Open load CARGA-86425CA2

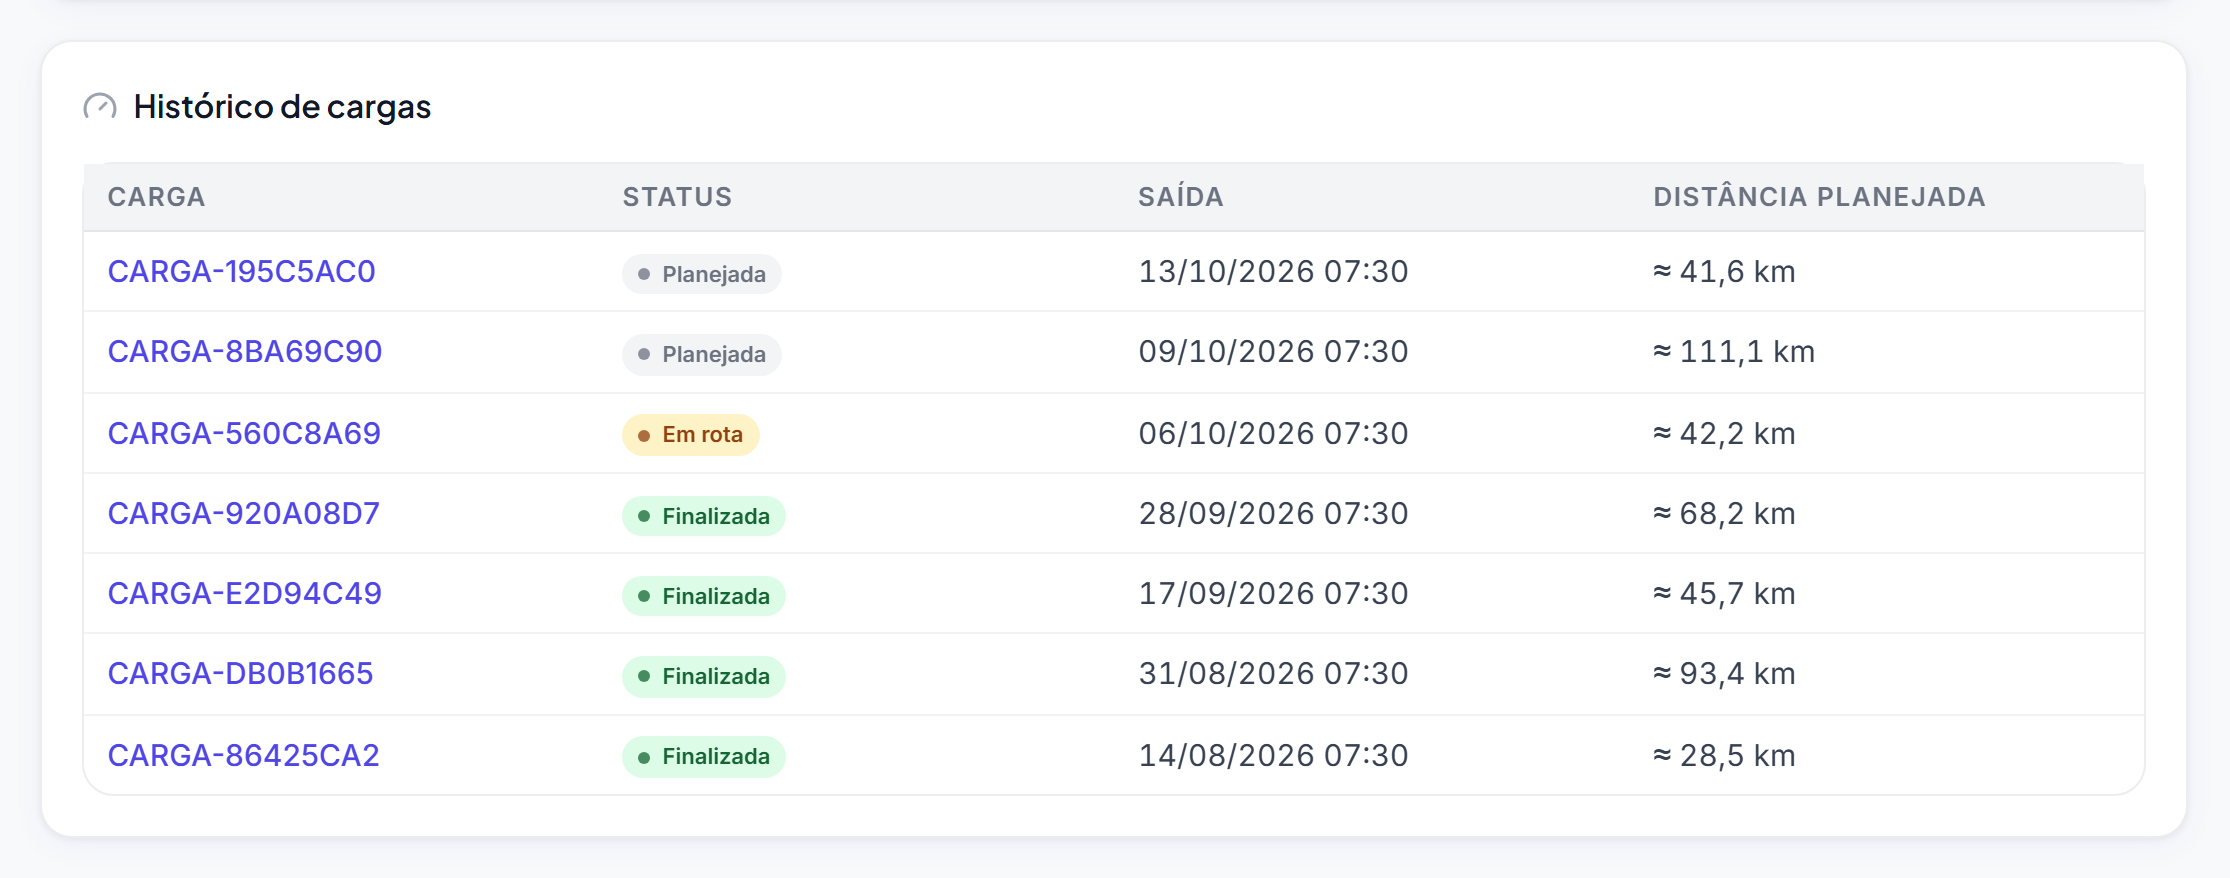coord(243,756)
